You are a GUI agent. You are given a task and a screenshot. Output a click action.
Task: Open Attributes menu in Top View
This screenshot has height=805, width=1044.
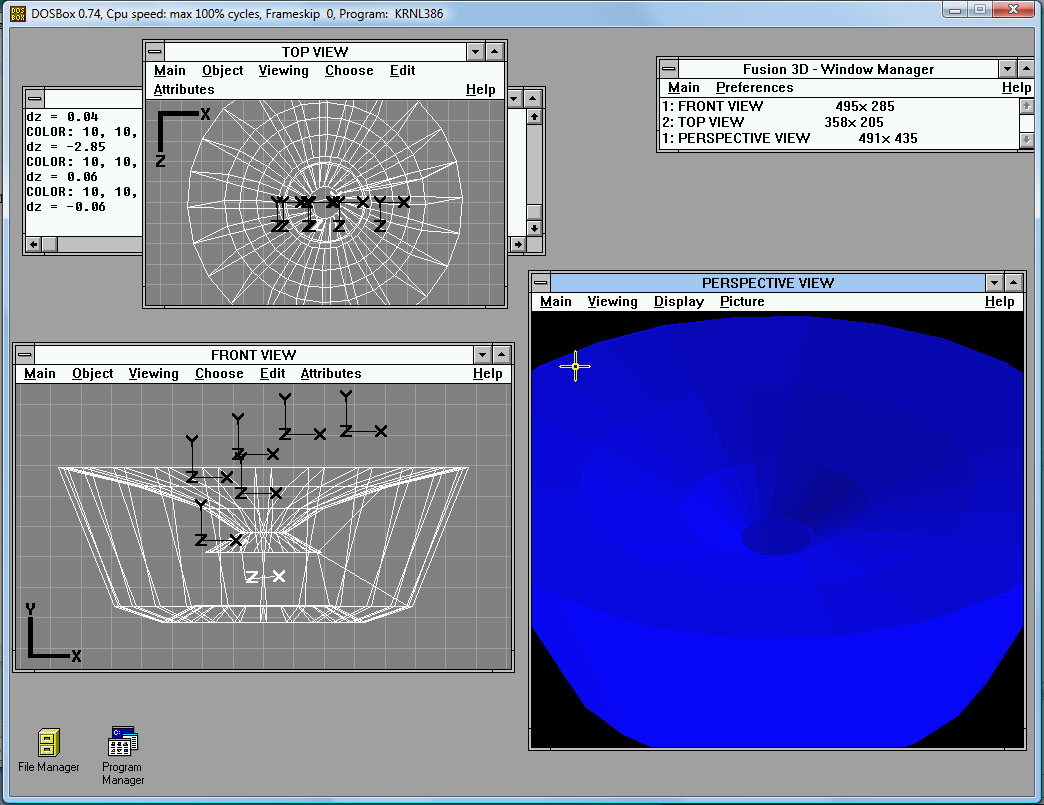(x=184, y=89)
